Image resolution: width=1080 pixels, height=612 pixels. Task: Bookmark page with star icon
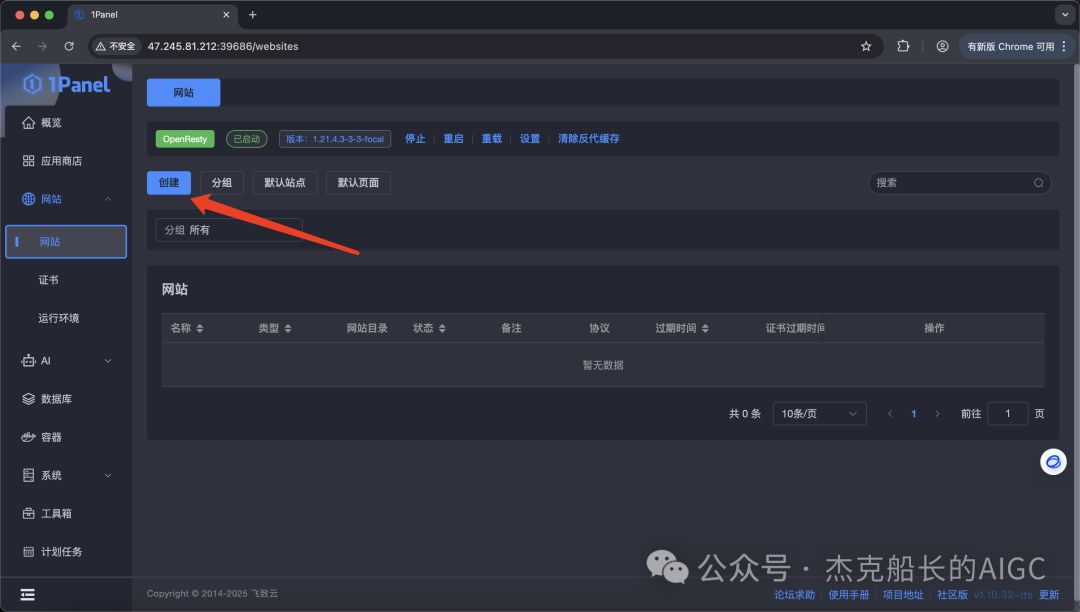point(866,46)
